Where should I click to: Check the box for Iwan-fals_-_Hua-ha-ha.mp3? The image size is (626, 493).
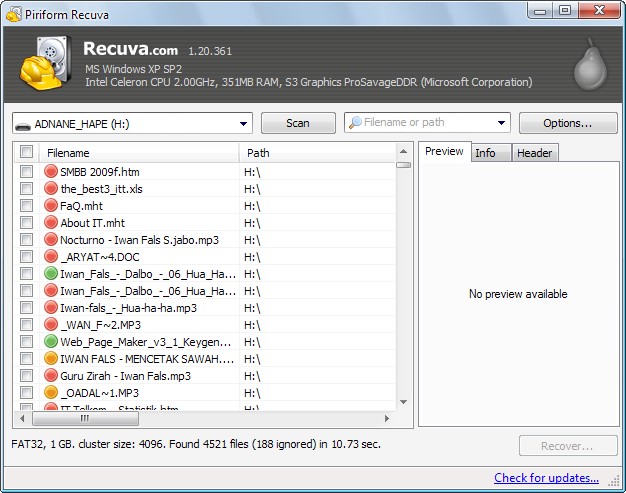[x=26, y=308]
